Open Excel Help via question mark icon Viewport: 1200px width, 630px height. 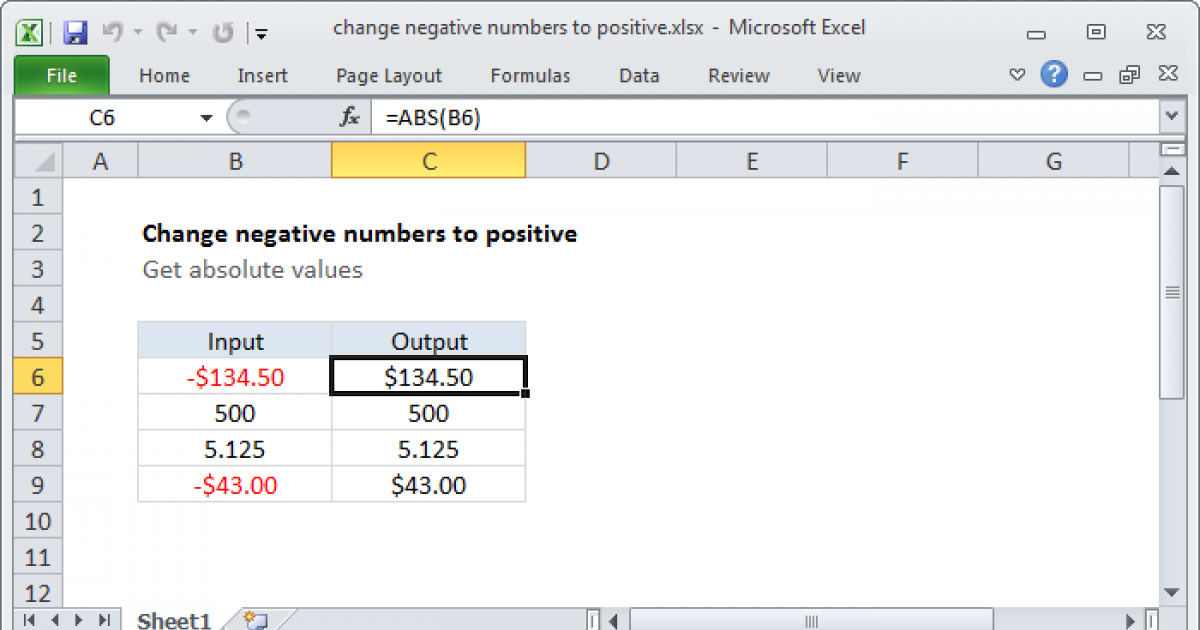click(1054, 75)
